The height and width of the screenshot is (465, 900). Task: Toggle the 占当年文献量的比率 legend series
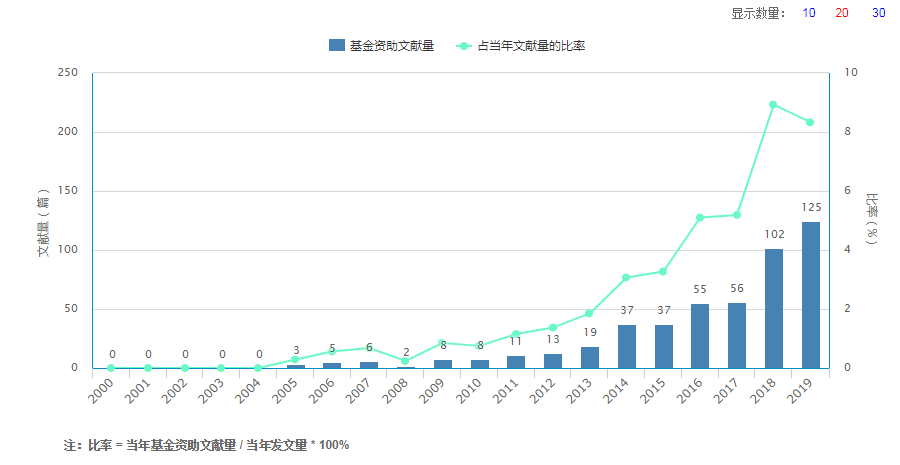[x=521, y=45]
